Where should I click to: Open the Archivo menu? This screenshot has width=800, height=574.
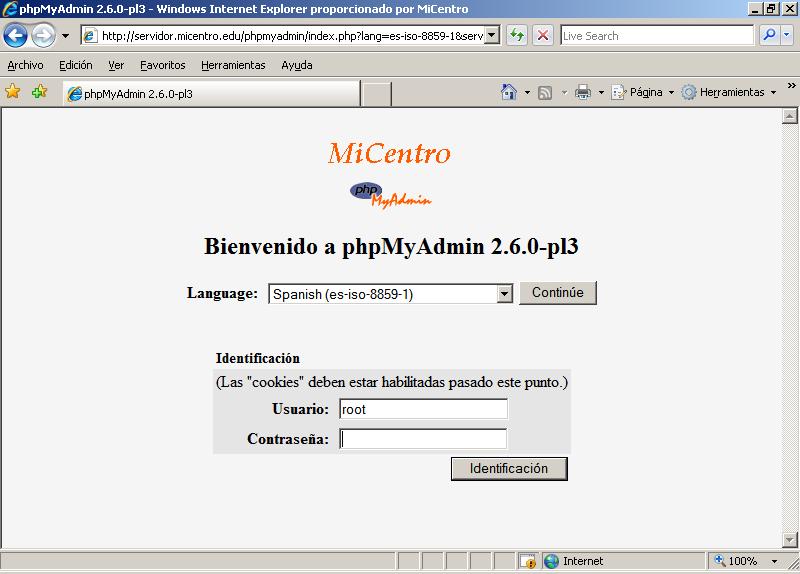pyautogui.click(x=25, y=65)
